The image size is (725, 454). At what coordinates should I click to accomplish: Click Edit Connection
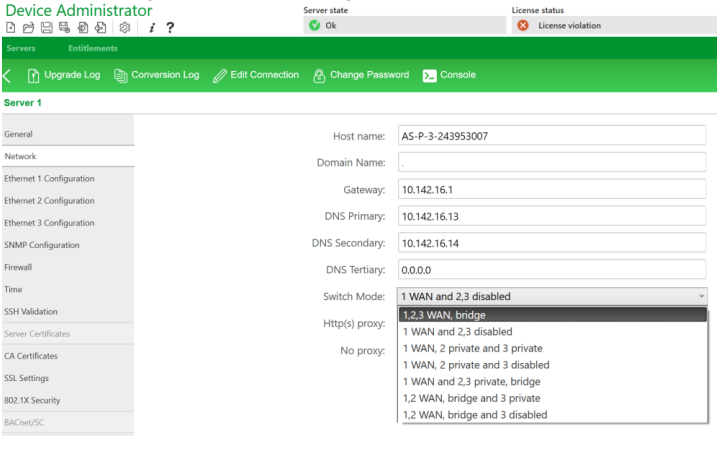[256, 75]
